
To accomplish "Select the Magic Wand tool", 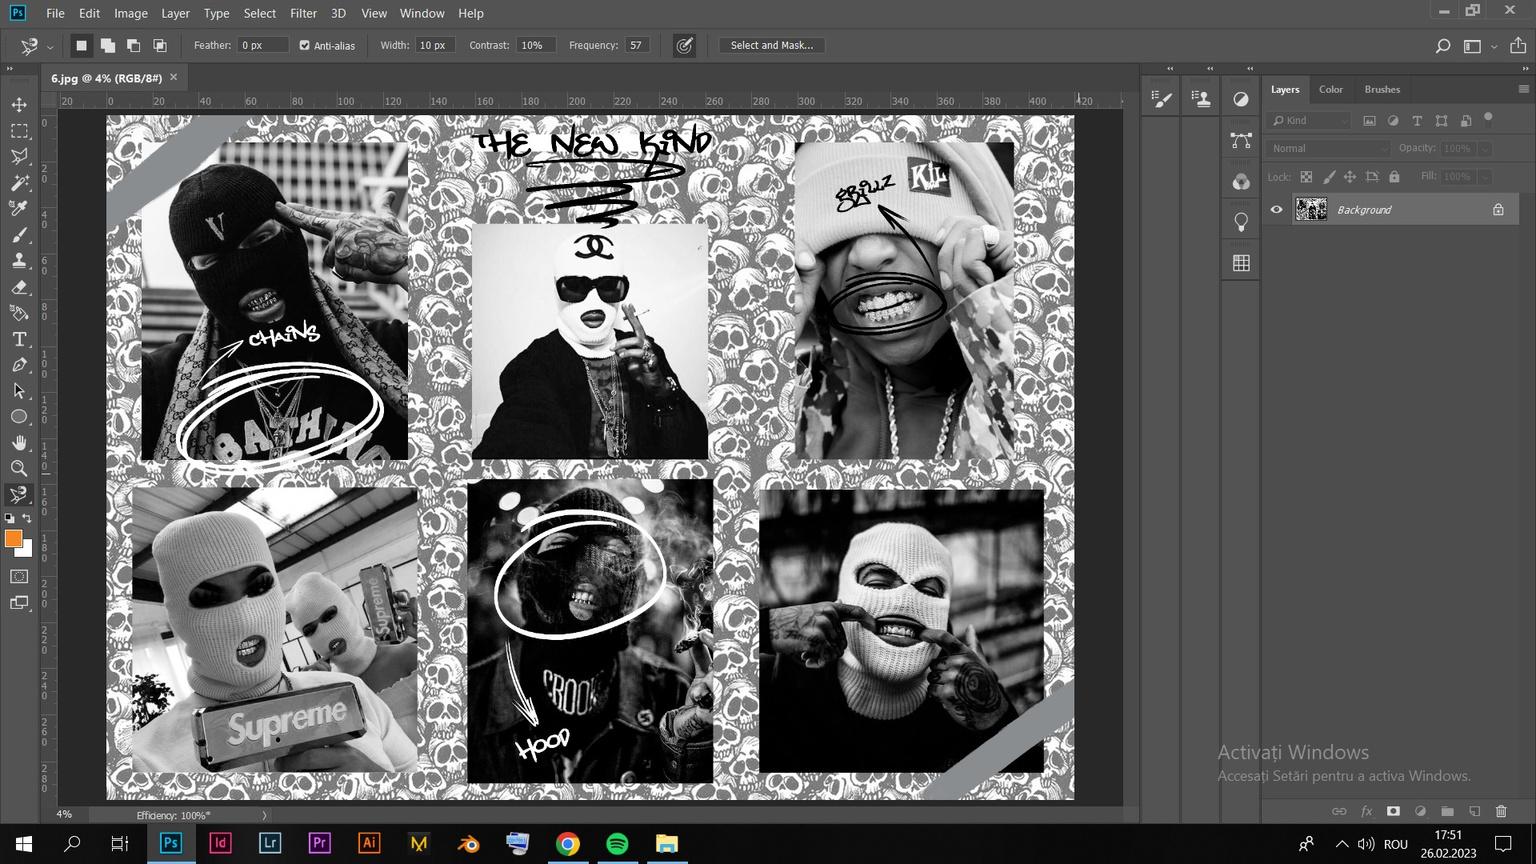I will tap(19, 183).
